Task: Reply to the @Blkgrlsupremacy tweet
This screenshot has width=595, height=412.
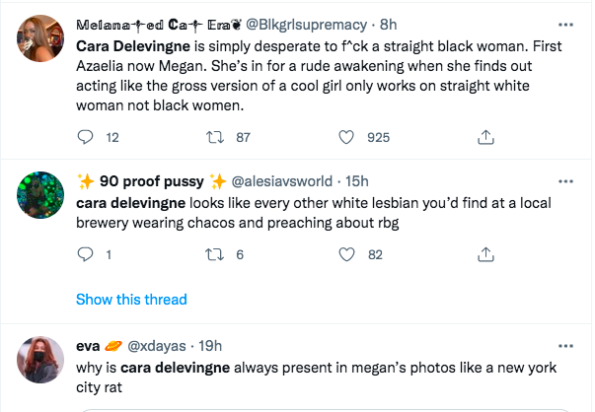Action: (85, 137)
